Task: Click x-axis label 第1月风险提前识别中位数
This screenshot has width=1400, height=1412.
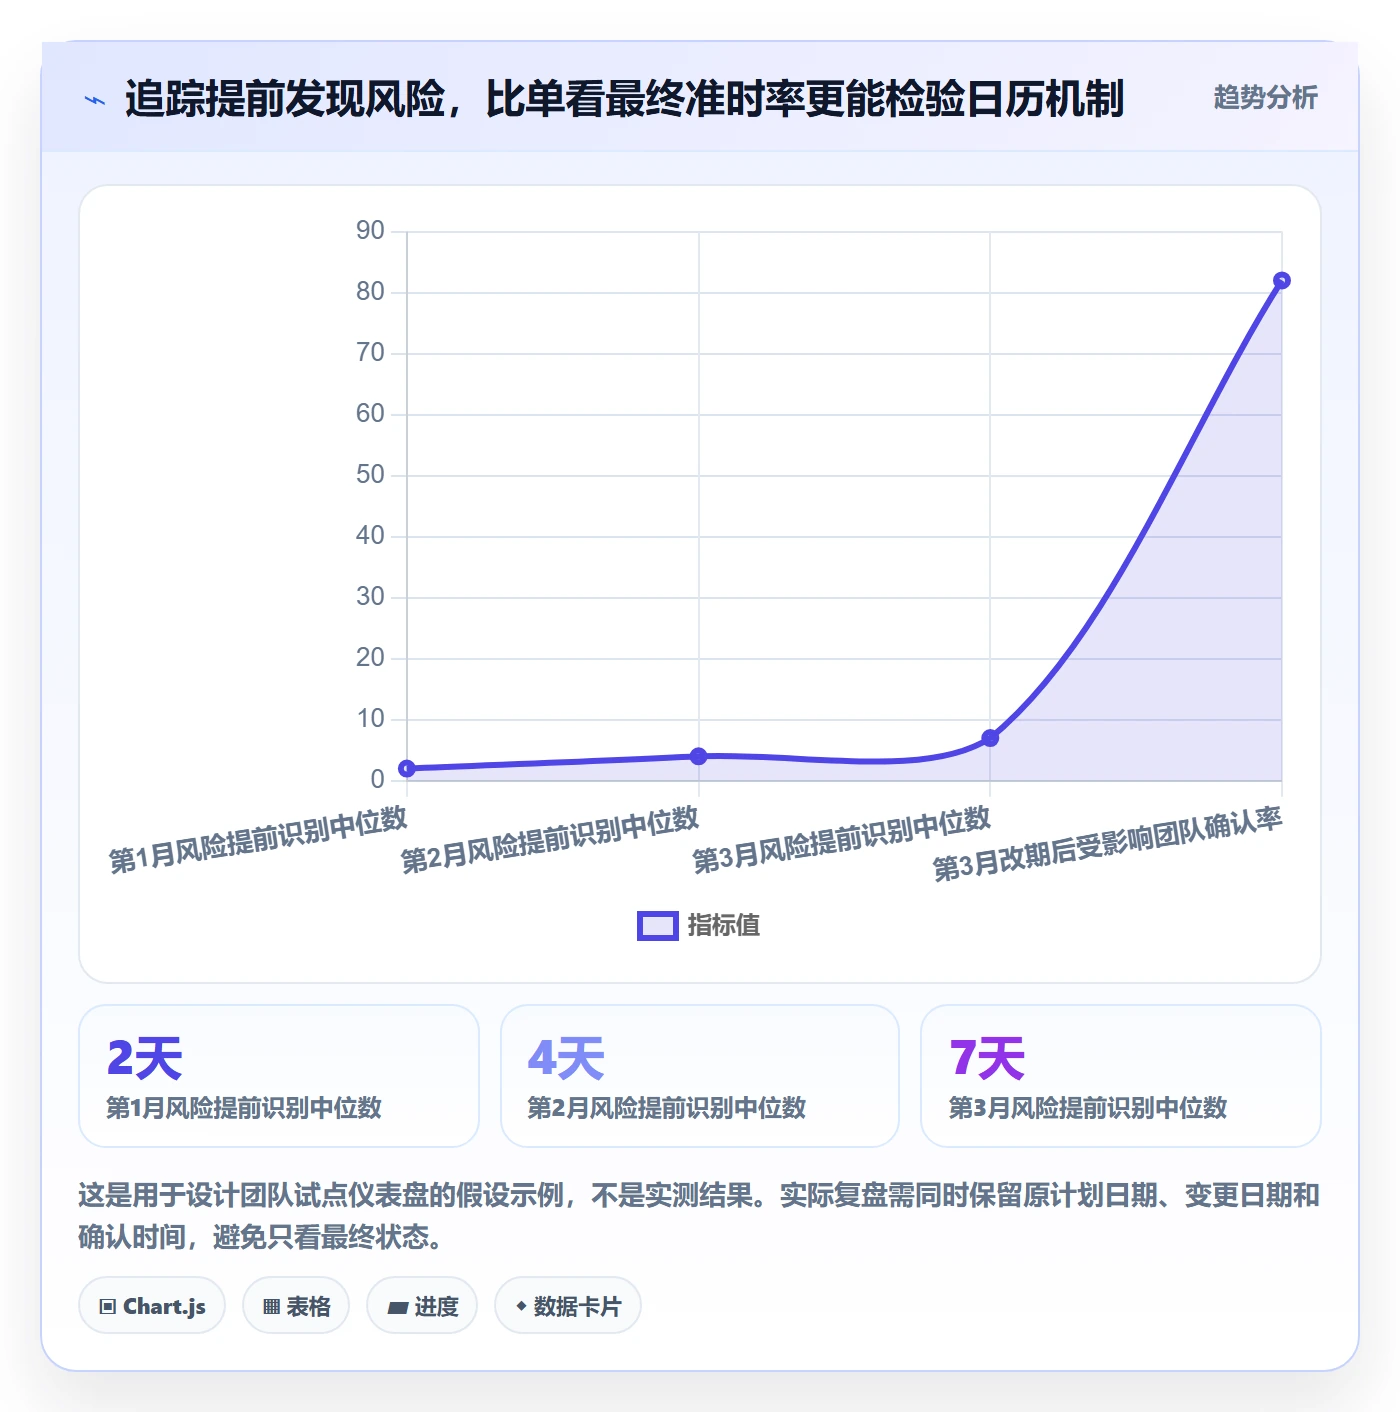Action: (258, 840)
